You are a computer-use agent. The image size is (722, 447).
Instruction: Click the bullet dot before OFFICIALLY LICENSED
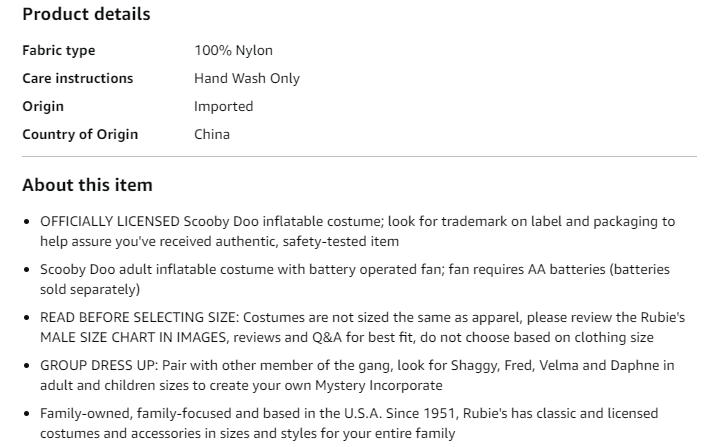click(x=26, y=222)
